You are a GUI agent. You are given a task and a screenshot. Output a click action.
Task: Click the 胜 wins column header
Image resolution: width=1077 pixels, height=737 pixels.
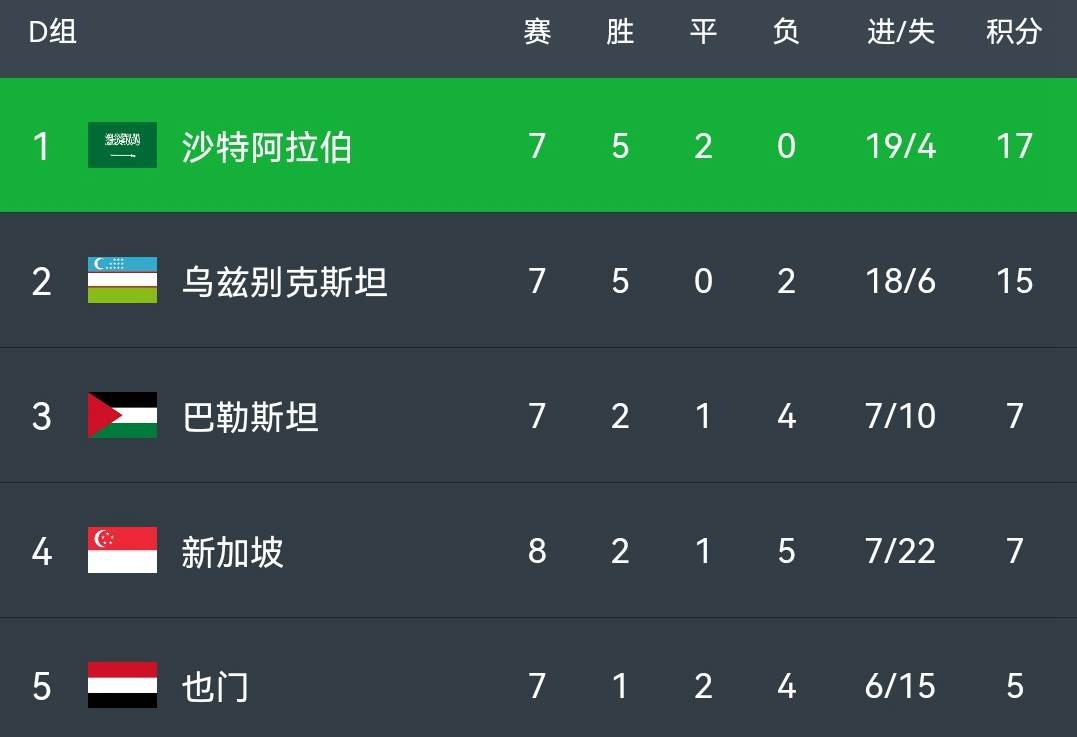tap(620, 32)
